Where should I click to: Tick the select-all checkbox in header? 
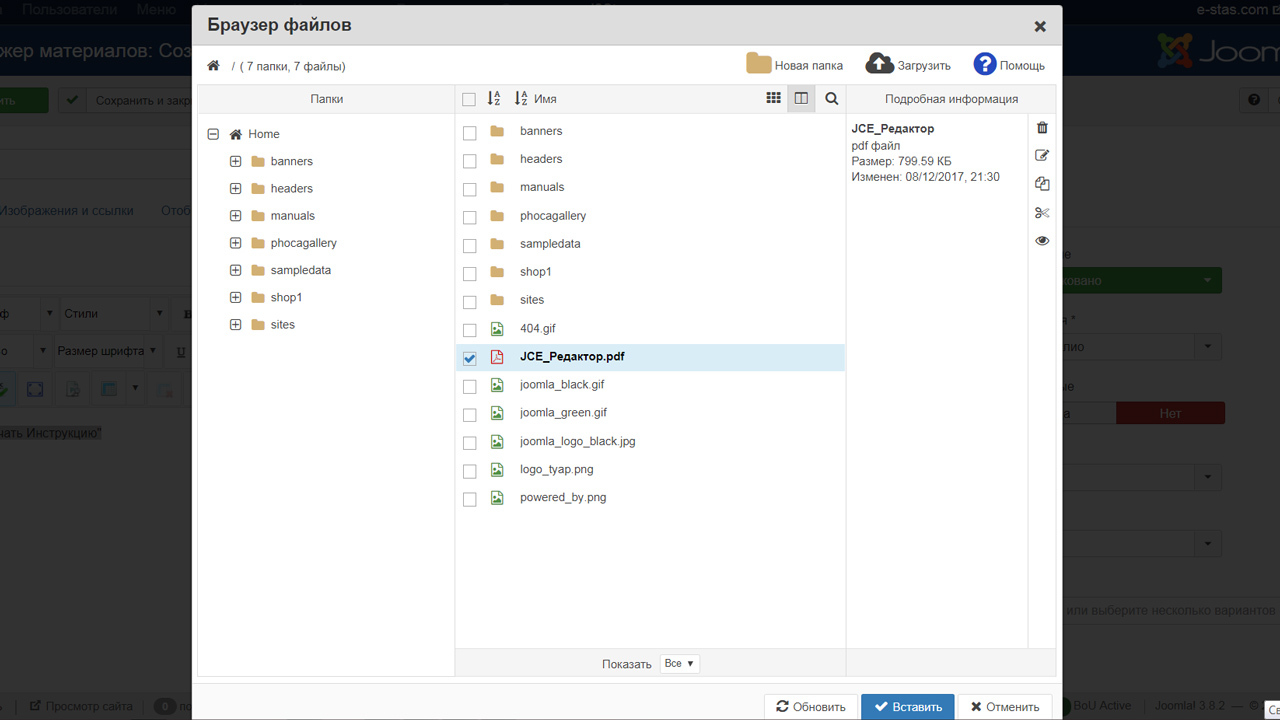point(469,99)
